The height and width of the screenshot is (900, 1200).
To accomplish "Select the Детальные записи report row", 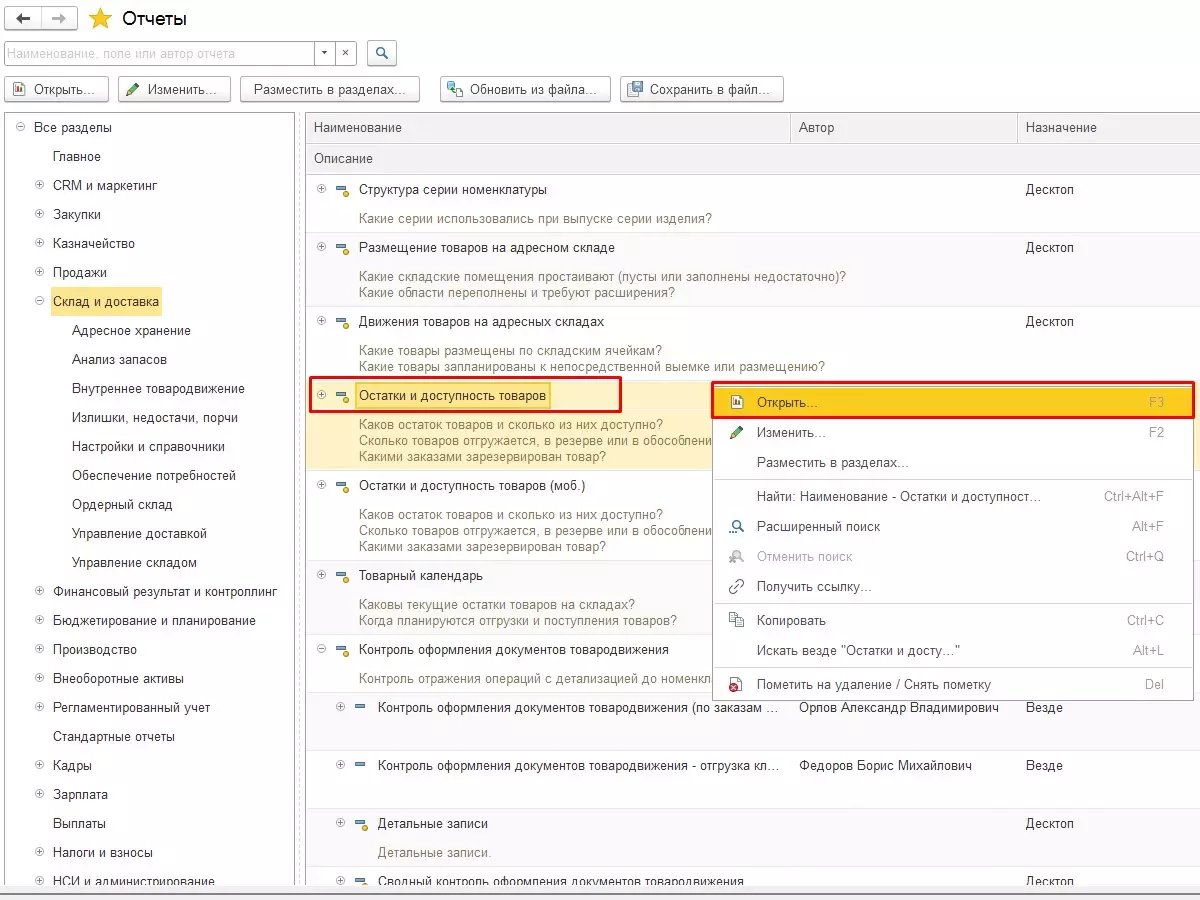I will coord(432,823).
